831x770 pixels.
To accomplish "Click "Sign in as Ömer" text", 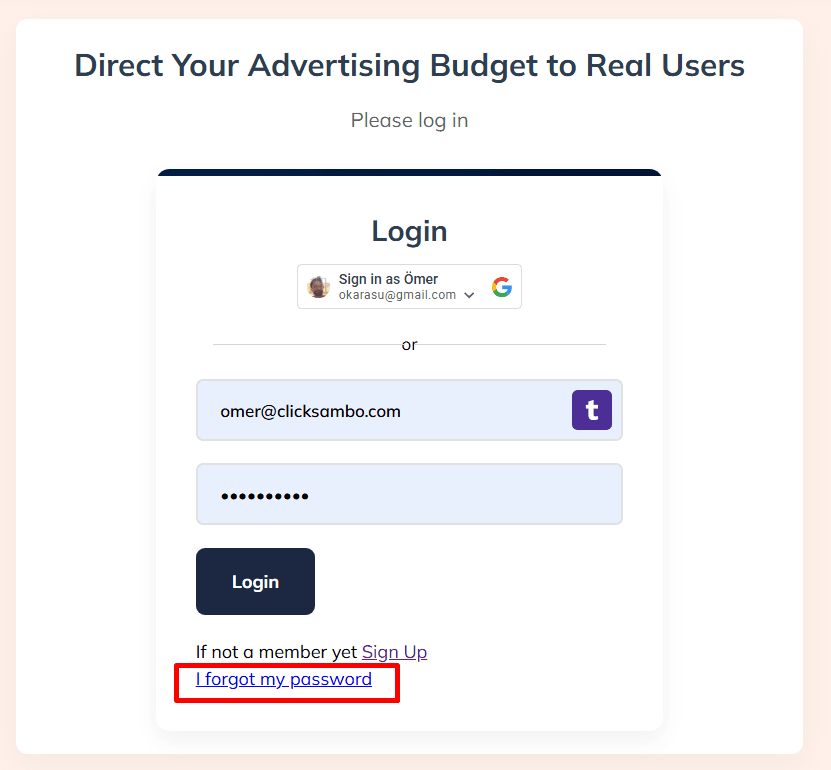I will (x=388, y=279).
